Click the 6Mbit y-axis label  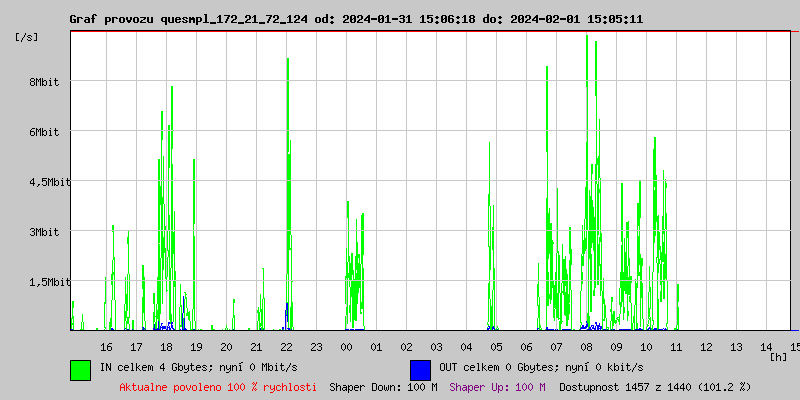[44, 132]
